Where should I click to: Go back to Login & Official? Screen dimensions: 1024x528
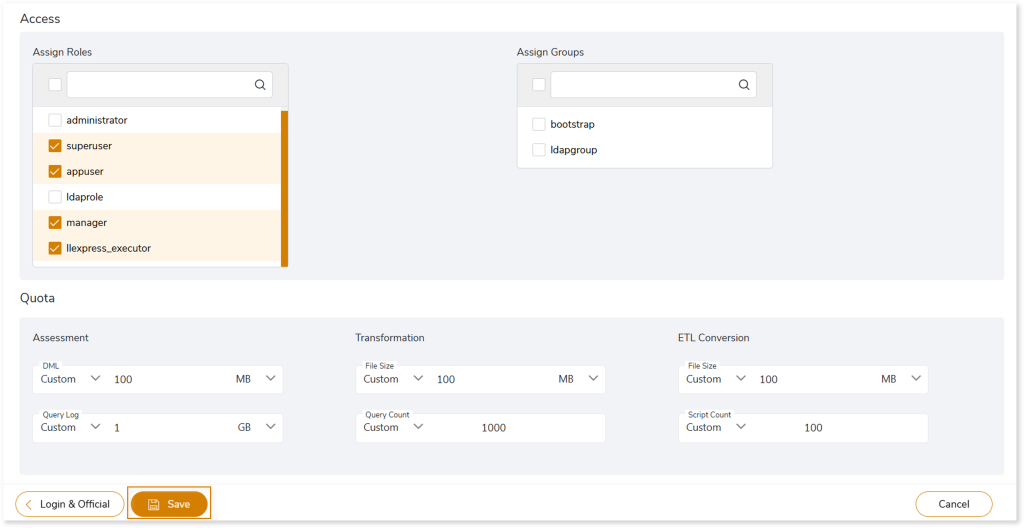(x=70, y=504)
